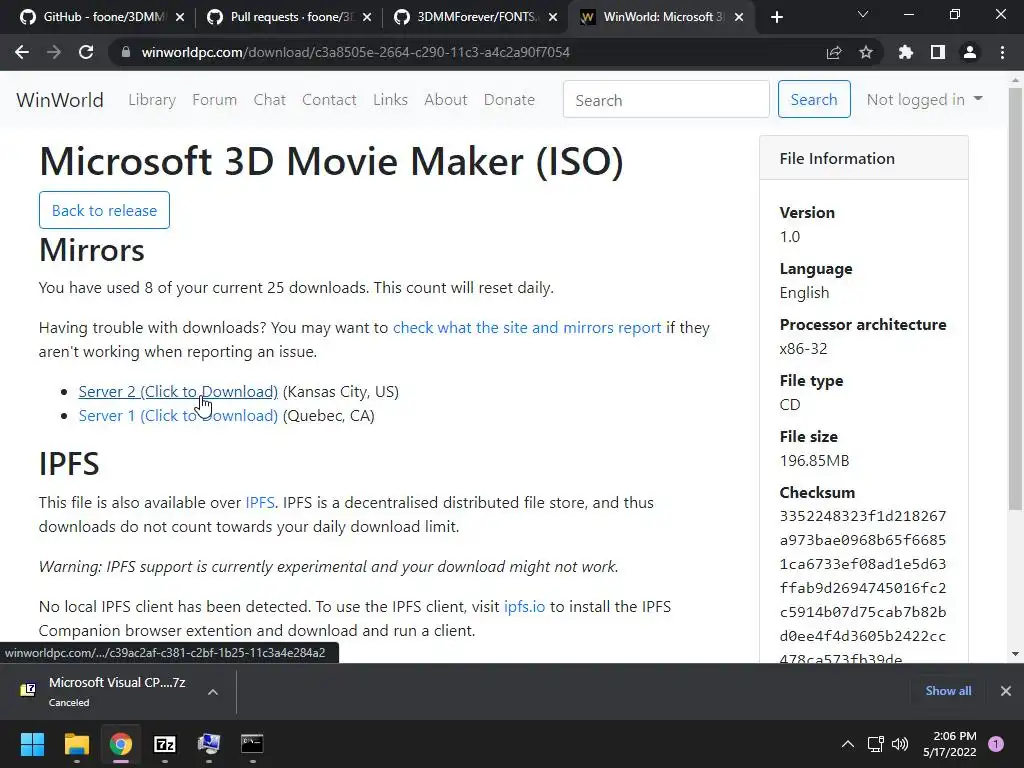Open the Contact nav item
This screenshot has height=768, width=1024.
click(x=329, y=100)
